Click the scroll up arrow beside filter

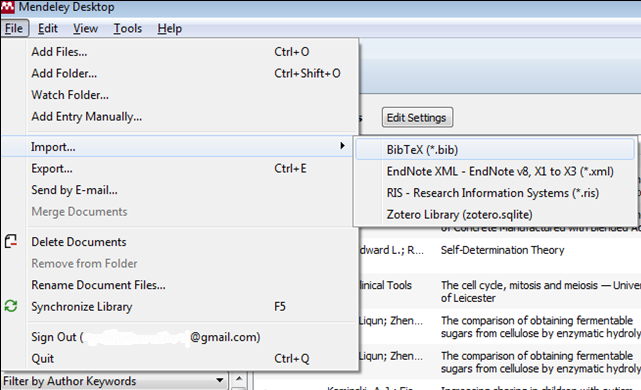coord(240,378)
